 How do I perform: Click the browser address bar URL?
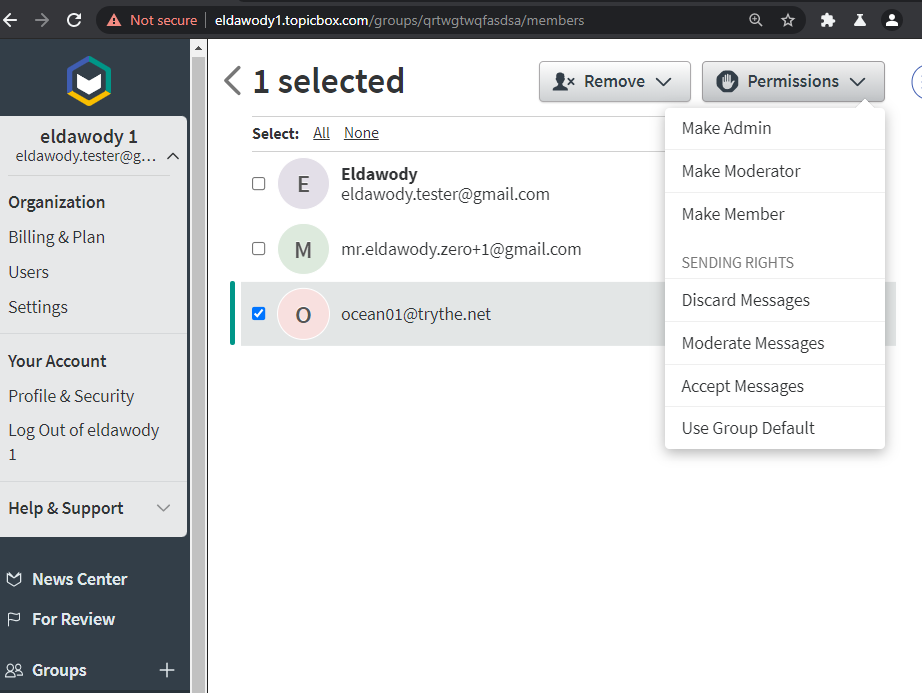pyautogui.click(x=399, y=21)
